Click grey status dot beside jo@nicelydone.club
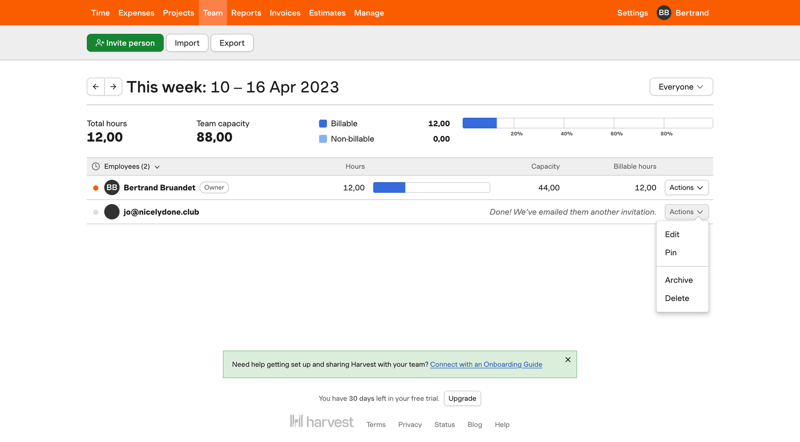The image size is (800, 442). click(x=95, y=212)
